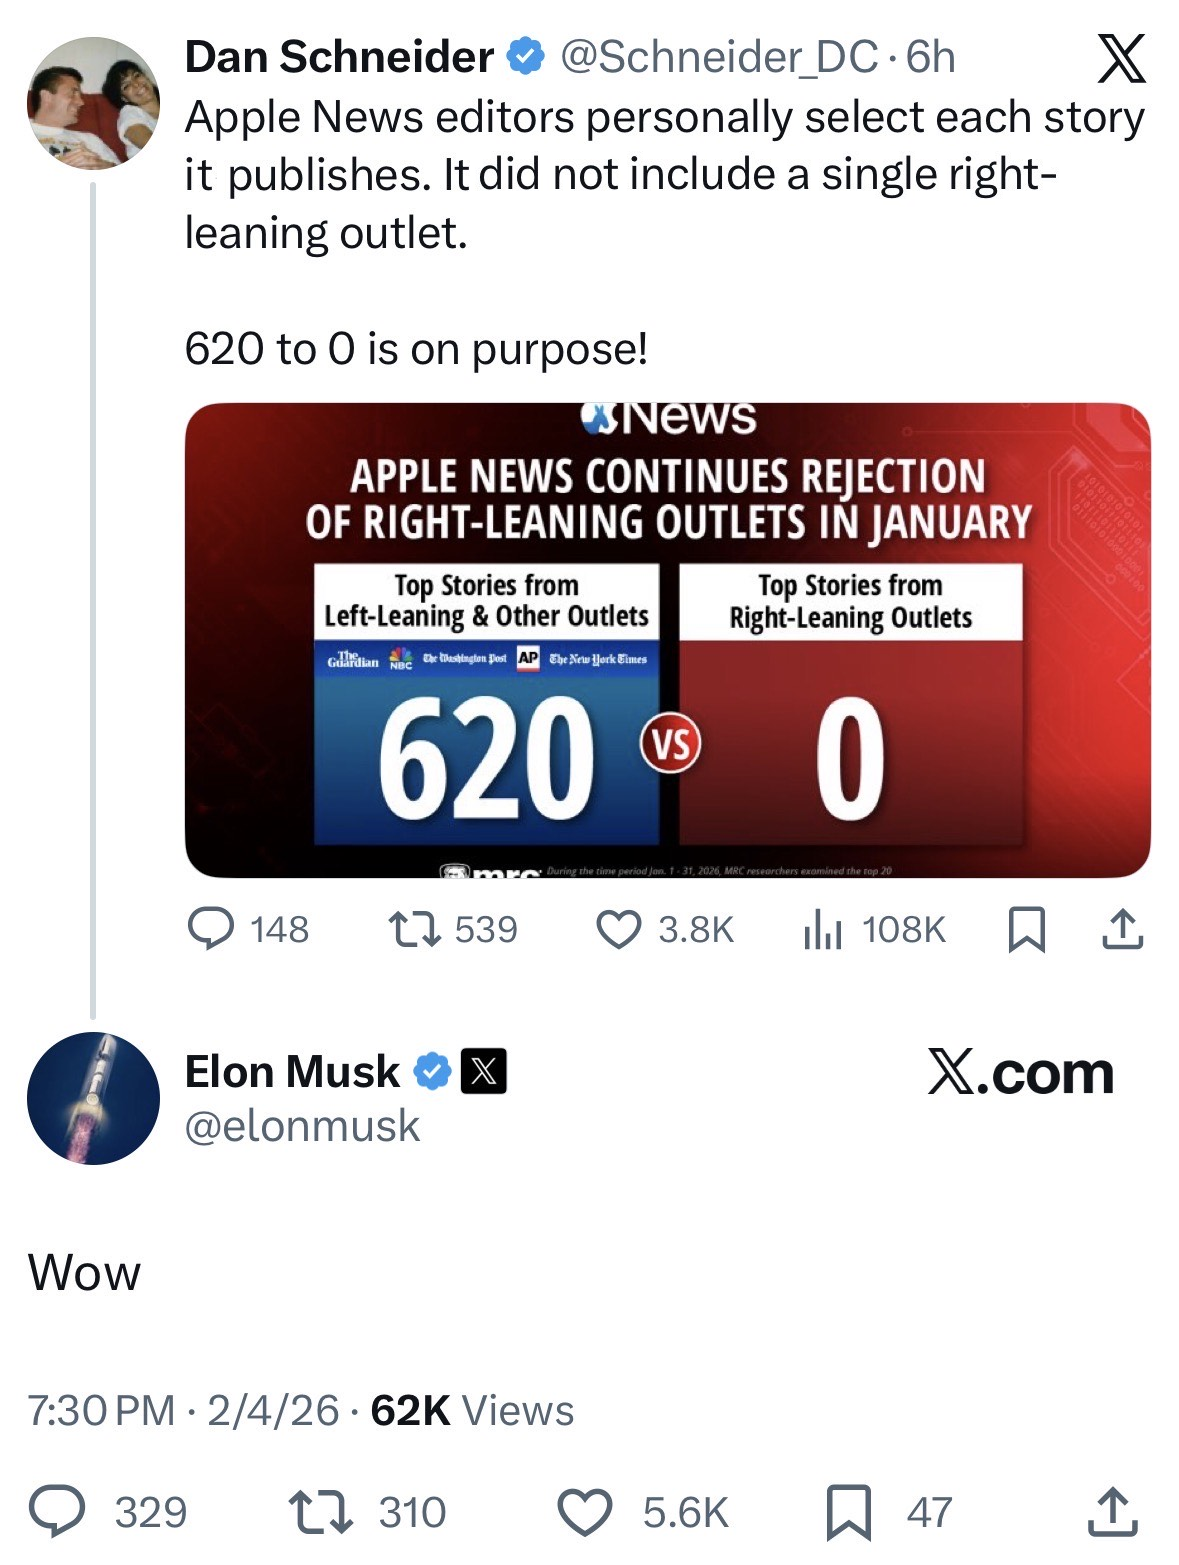Click Elon Musk display name
1179x1565 pixels.
click(292, 1072)
